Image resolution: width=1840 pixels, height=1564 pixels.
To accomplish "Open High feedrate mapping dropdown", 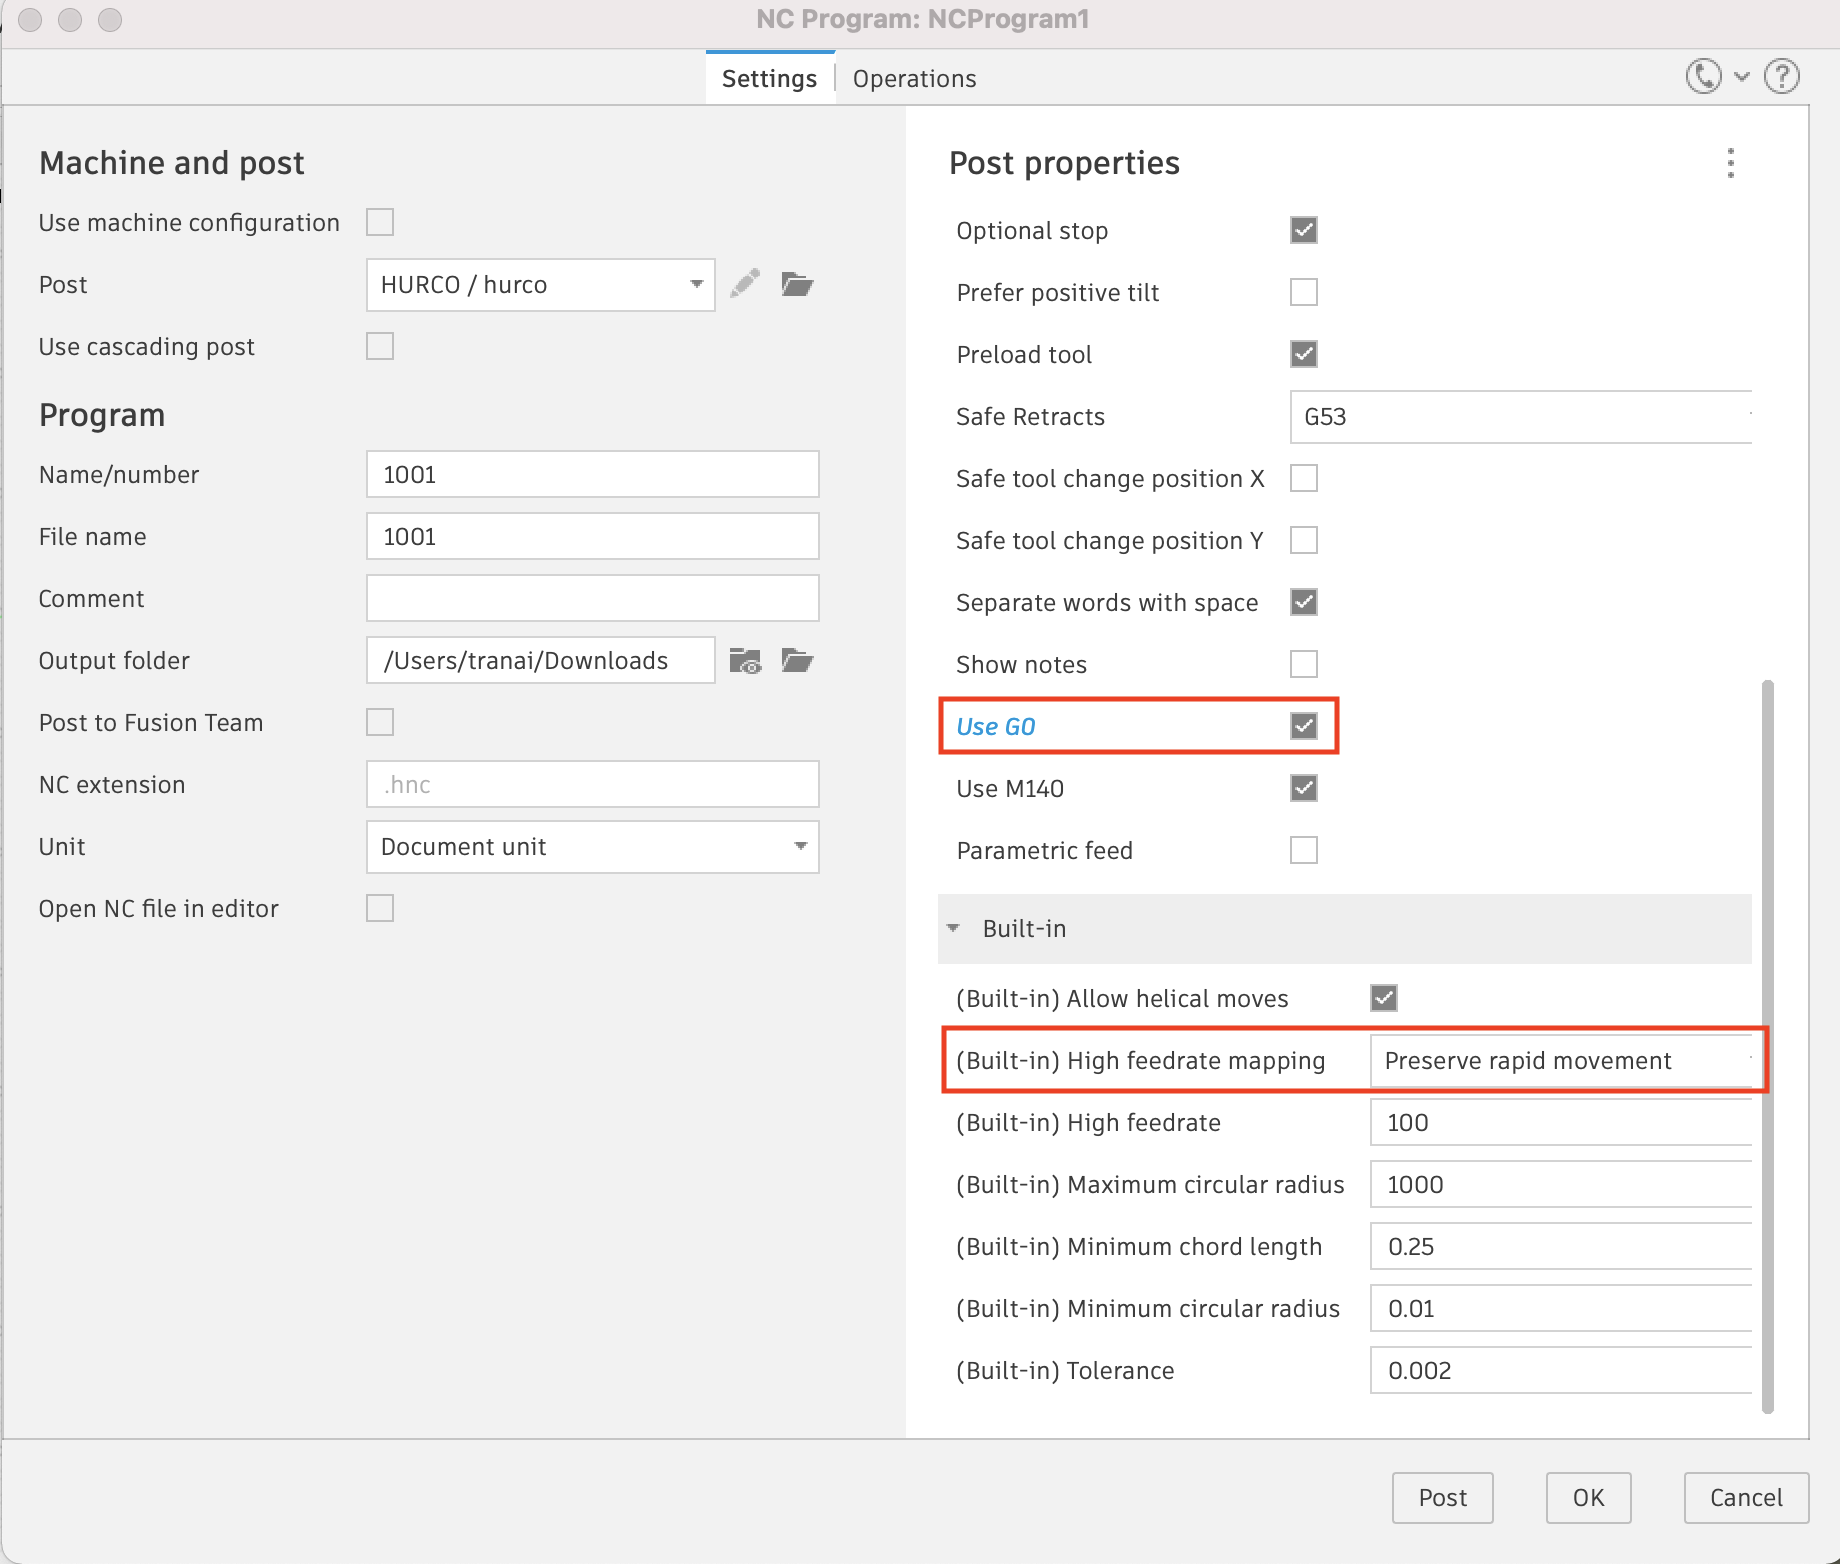I will [1562, 1061].
